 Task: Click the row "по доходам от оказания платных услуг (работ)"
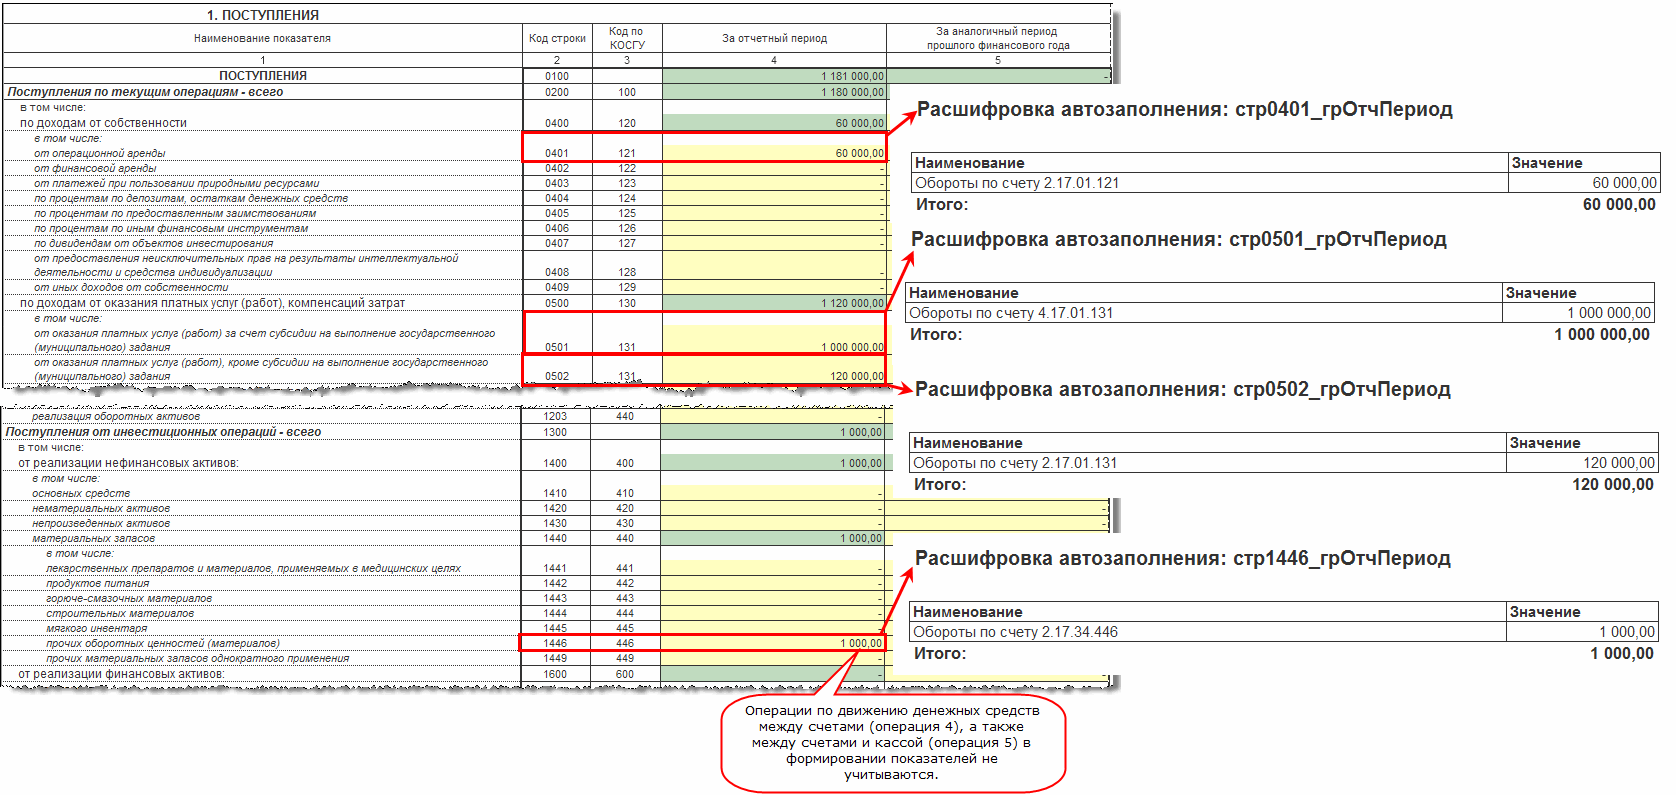(x=212, y=303)
